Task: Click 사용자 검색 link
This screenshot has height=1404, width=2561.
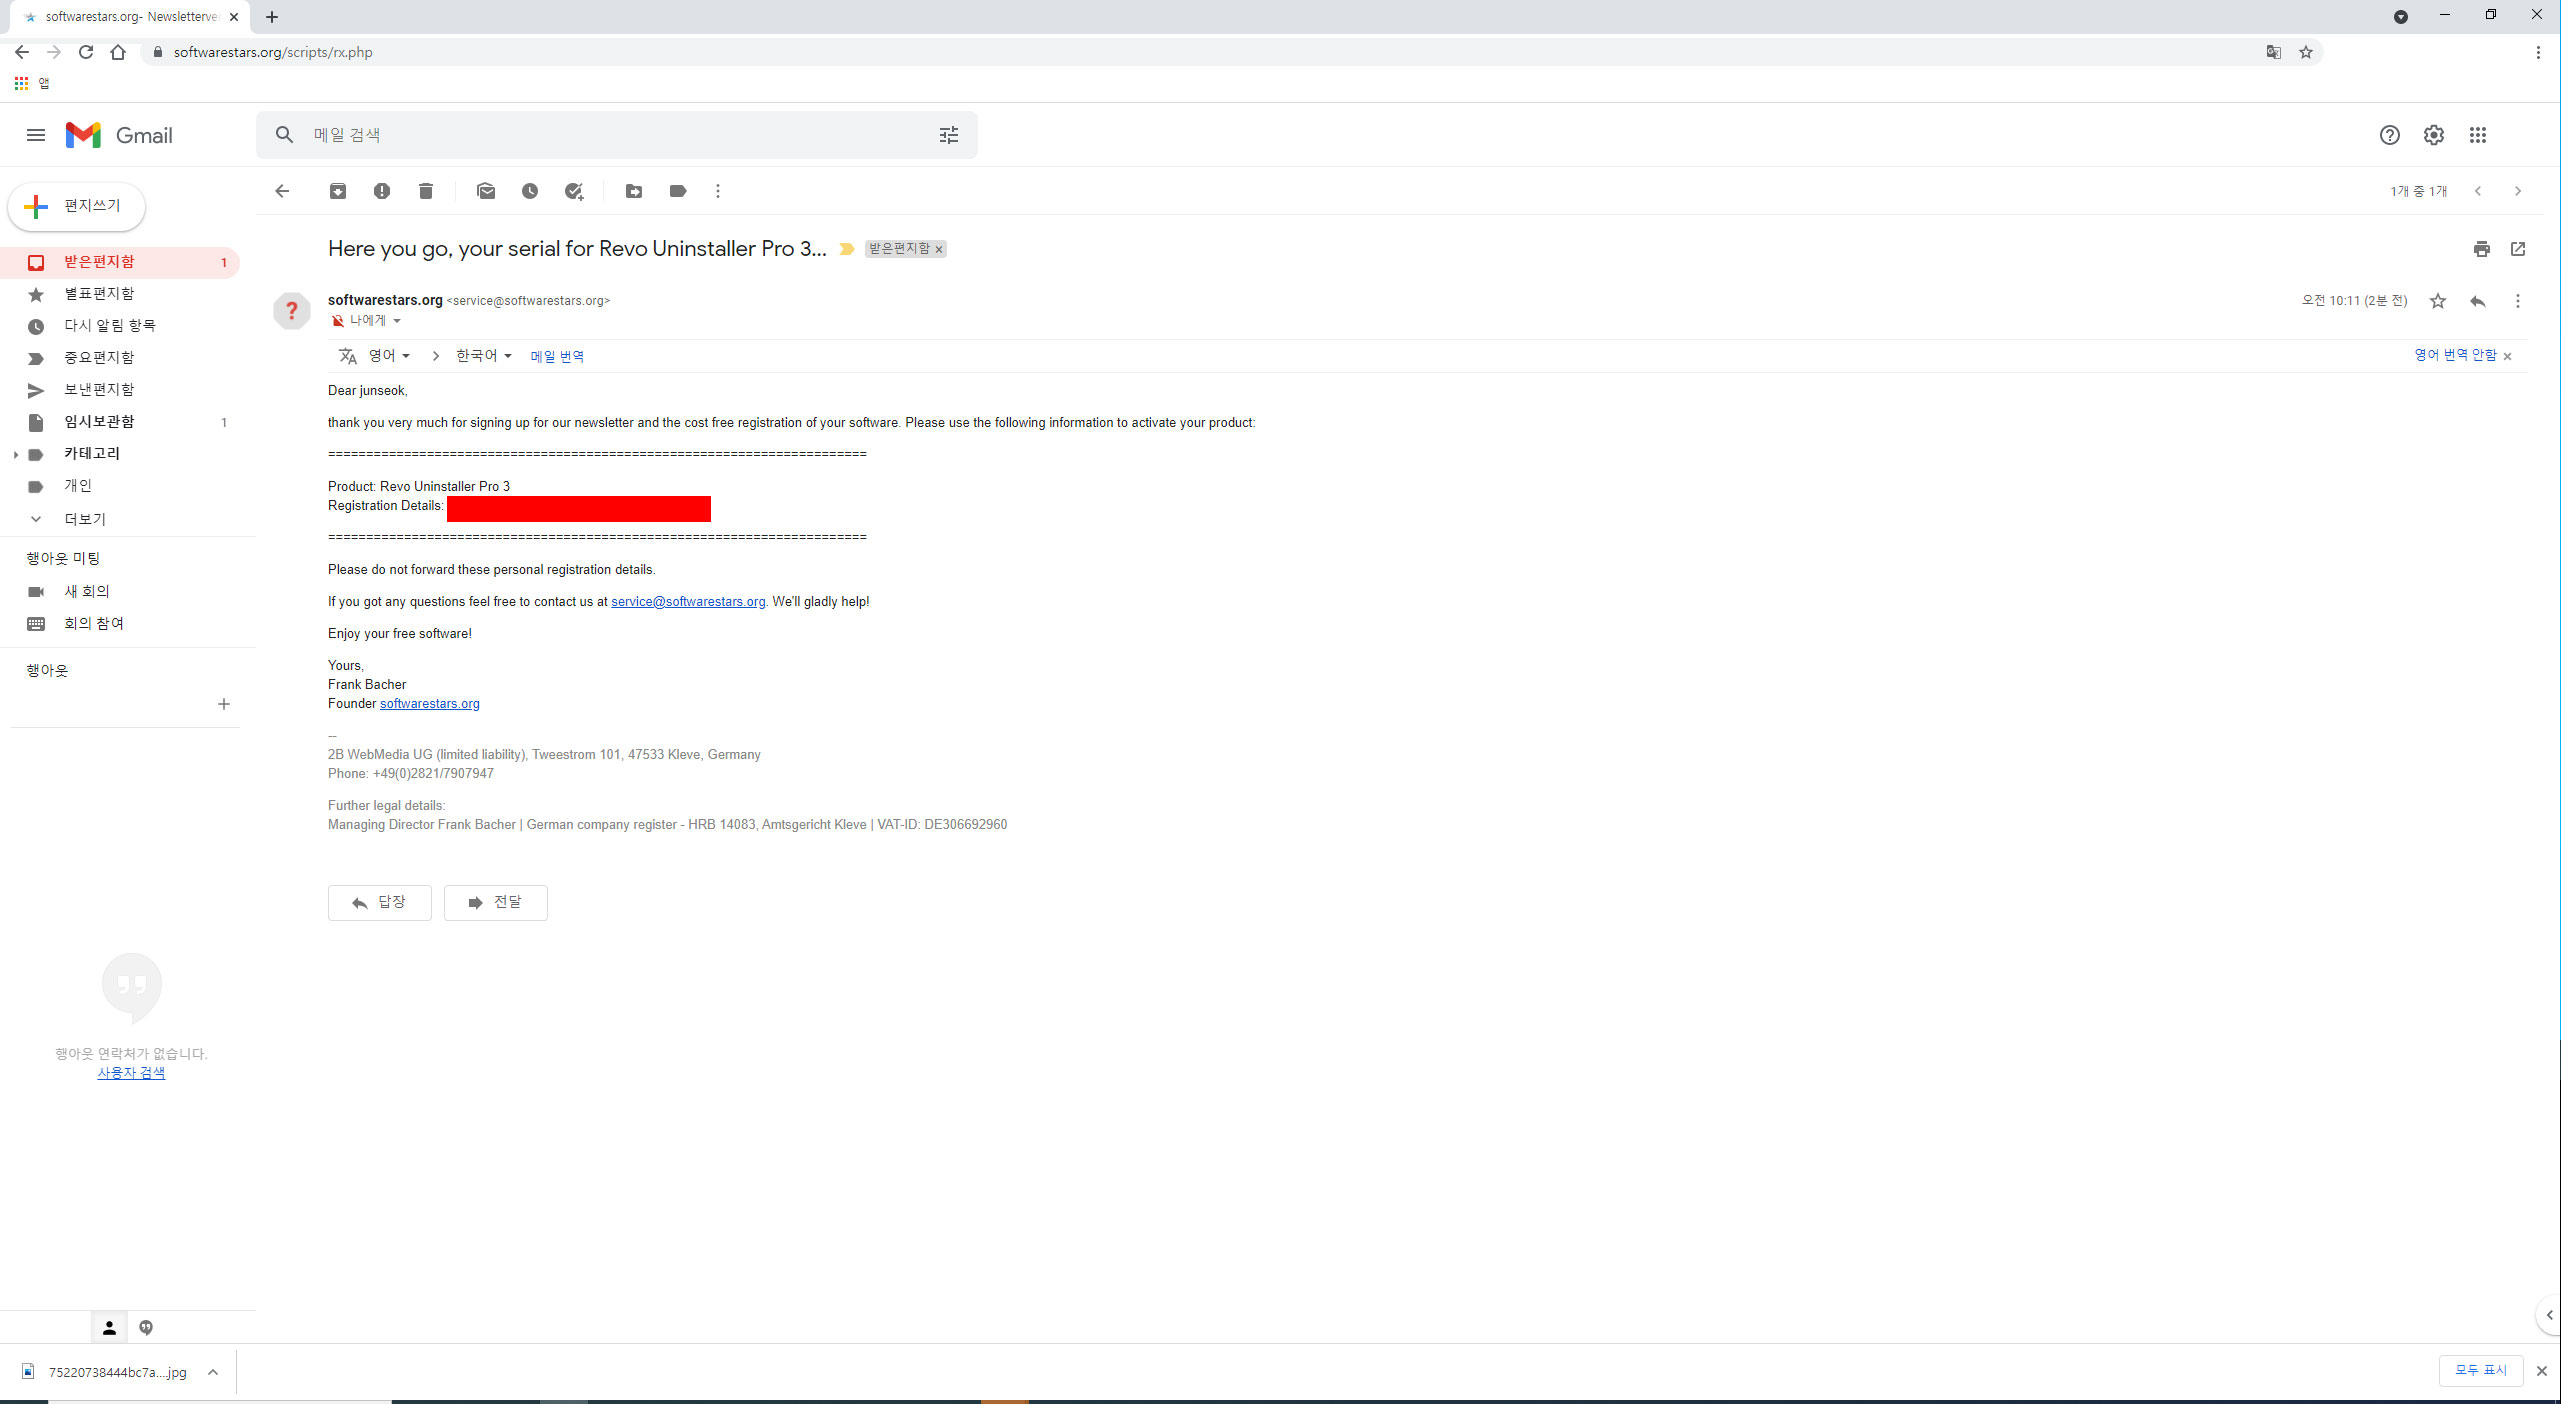Action: tap(131, 1072)
